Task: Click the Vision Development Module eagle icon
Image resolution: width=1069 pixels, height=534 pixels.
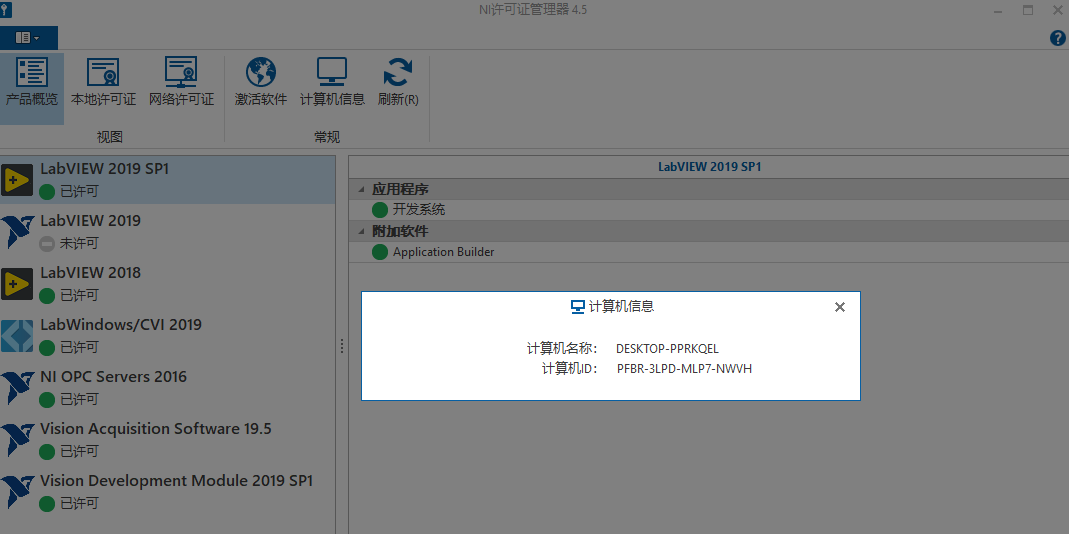Action: pos(17,492)
